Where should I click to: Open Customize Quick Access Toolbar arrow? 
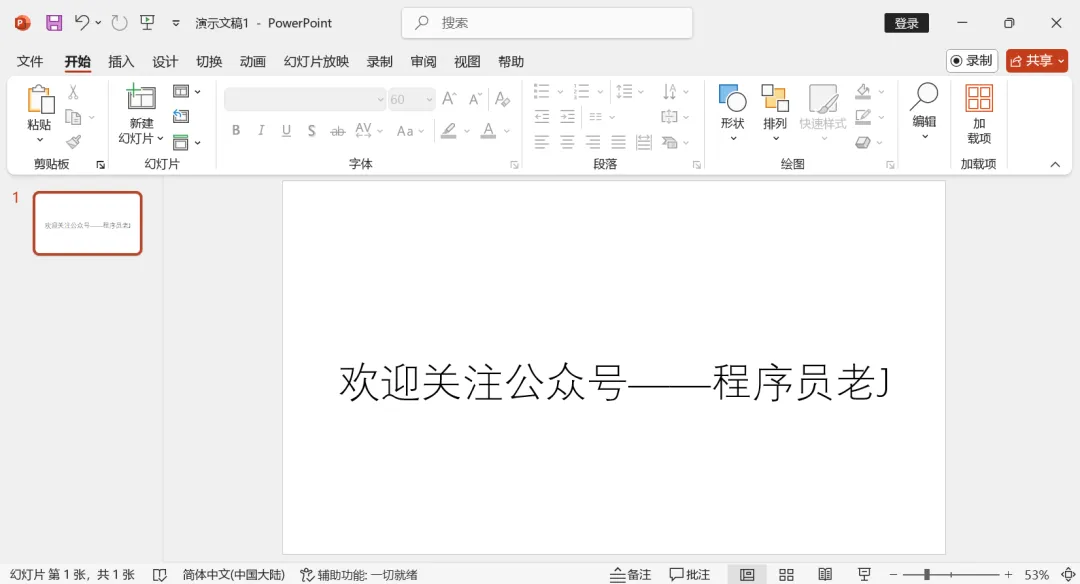(x=176, y=23)
